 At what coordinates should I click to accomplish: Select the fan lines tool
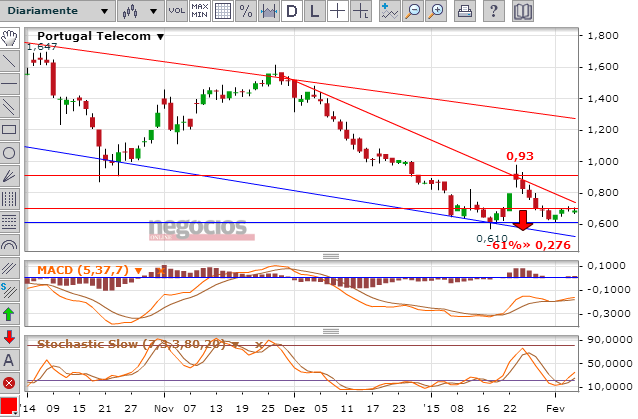[x=9, y=176]
